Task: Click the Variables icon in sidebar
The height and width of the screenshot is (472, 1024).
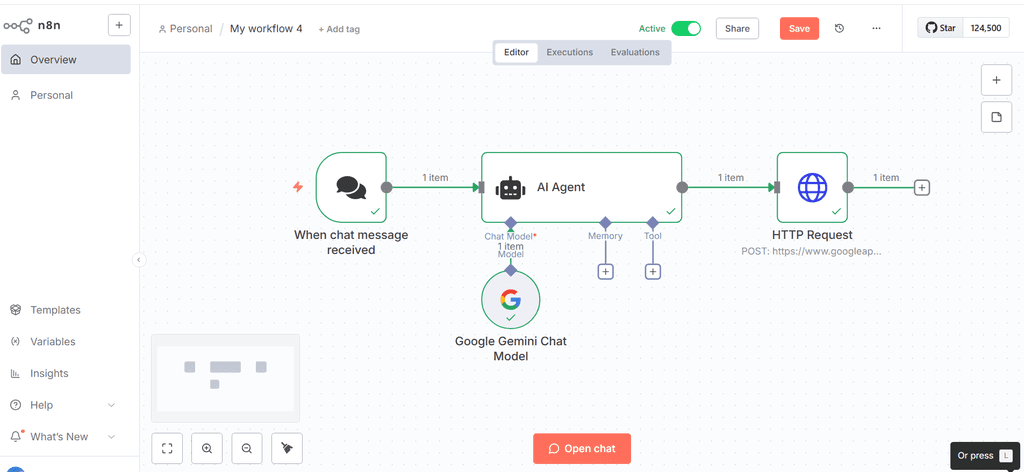Action: (x=16, y=341)
